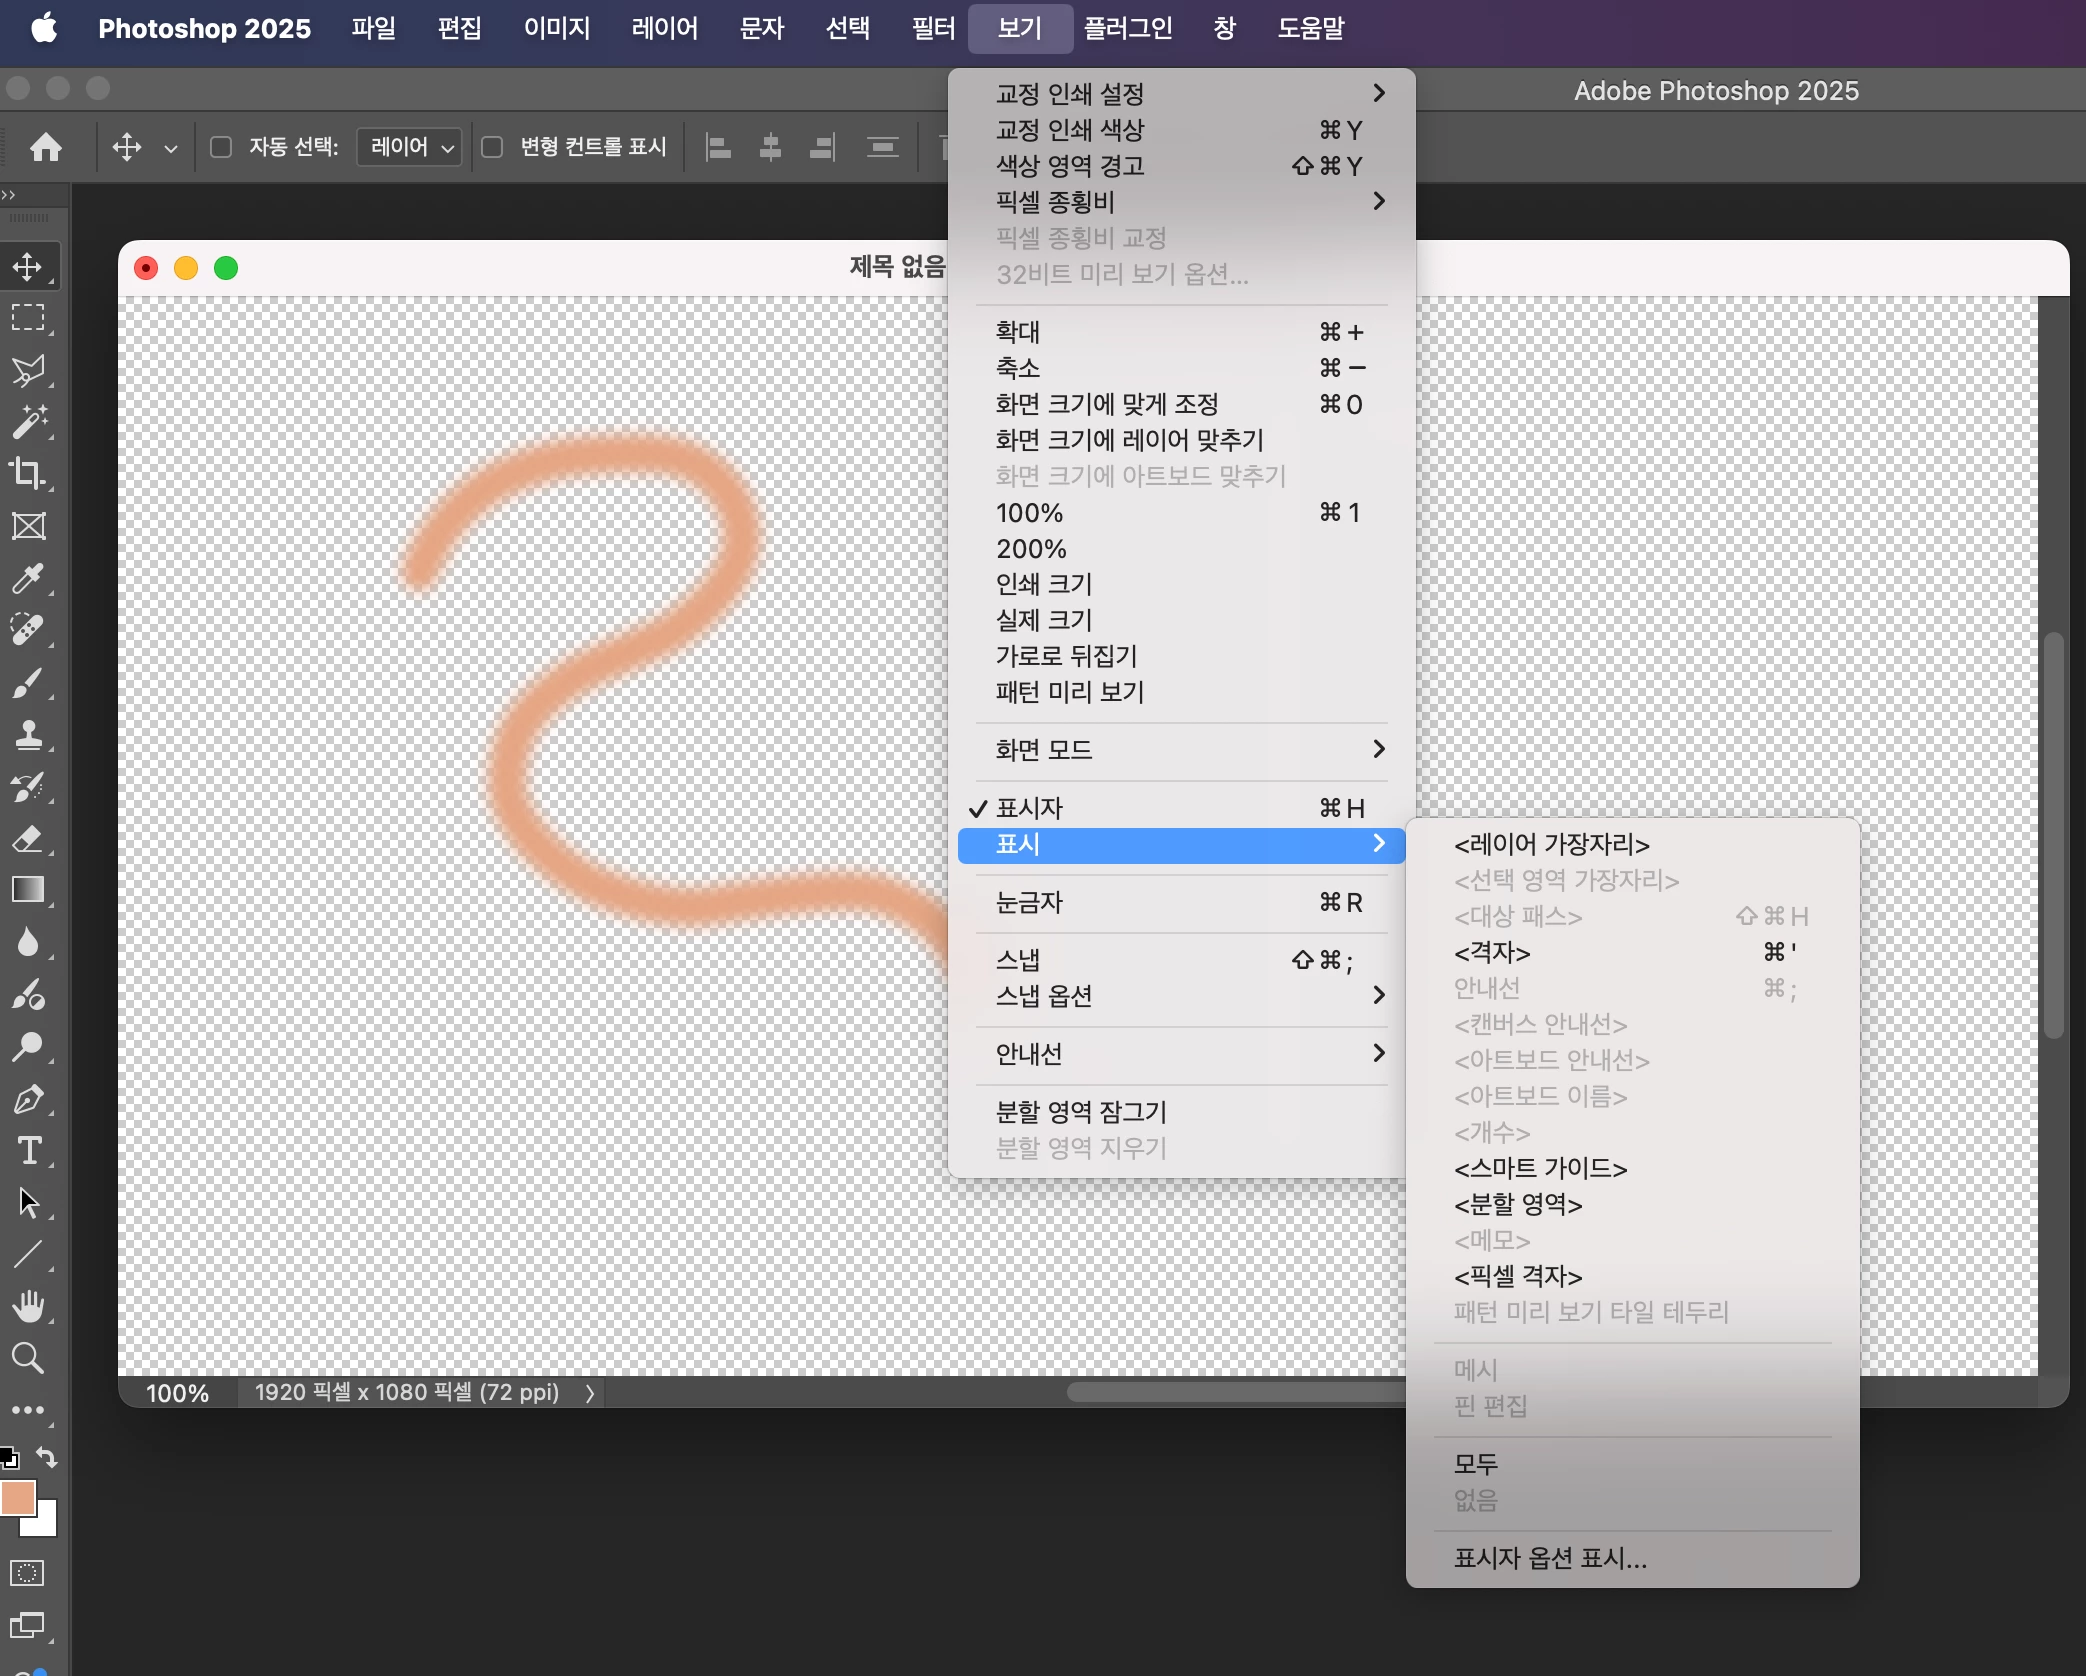Click the foreground color swatch

[x=18, y=1498]
